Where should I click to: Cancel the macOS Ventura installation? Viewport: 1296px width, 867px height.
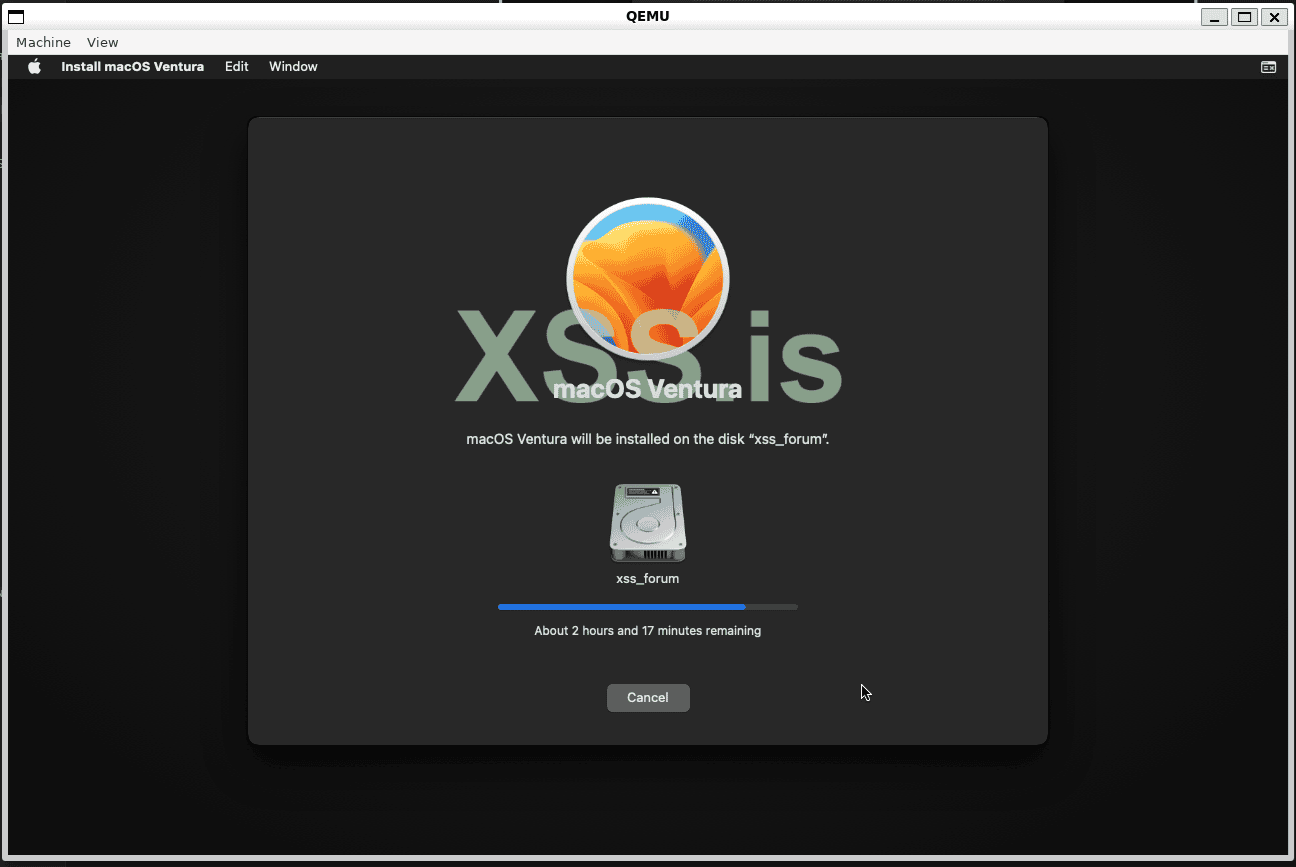(x=648, y=698)
